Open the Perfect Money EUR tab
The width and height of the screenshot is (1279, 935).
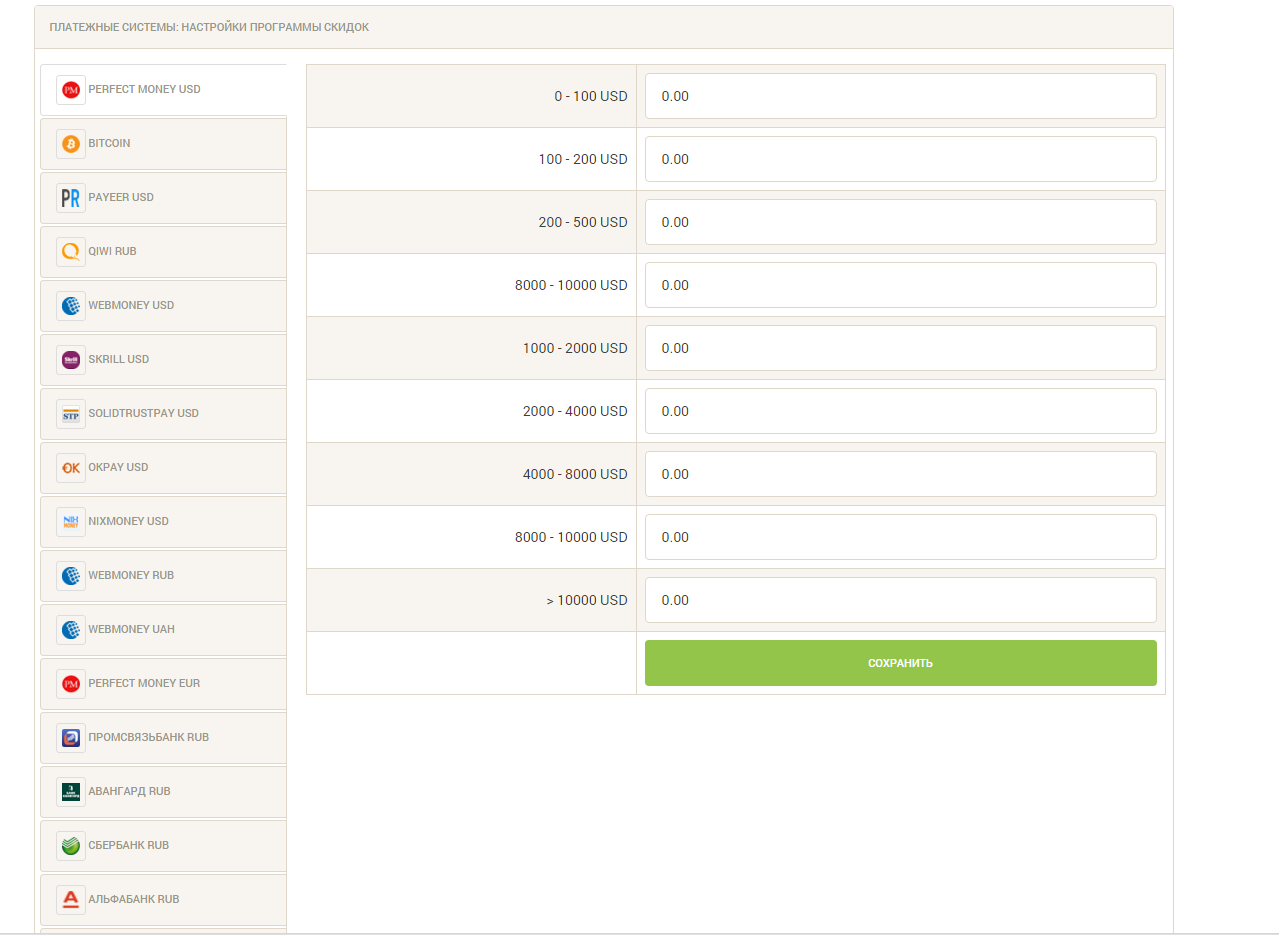point(144,684)
